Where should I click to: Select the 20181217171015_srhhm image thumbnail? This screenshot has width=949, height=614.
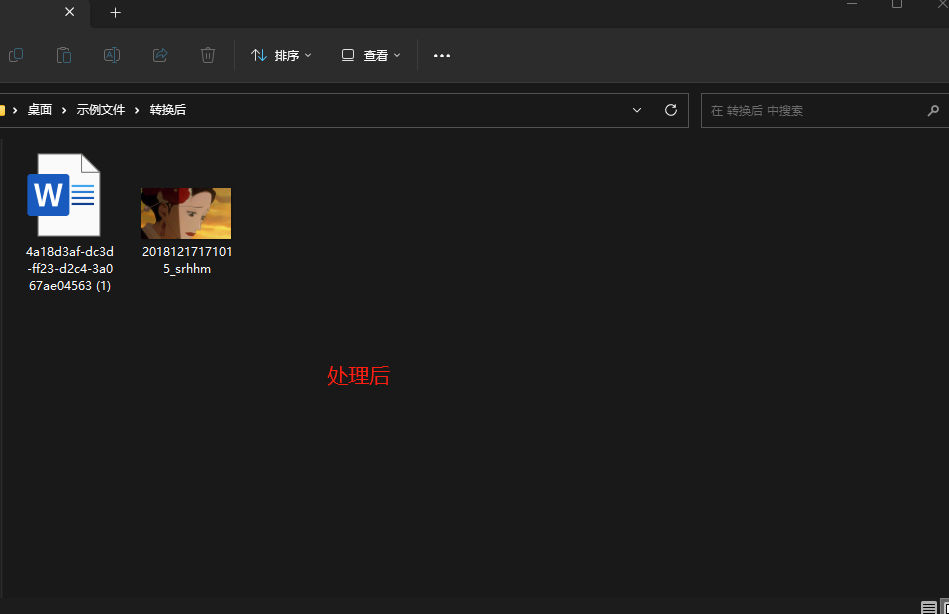pyautogui.click(x=186, y=212)
